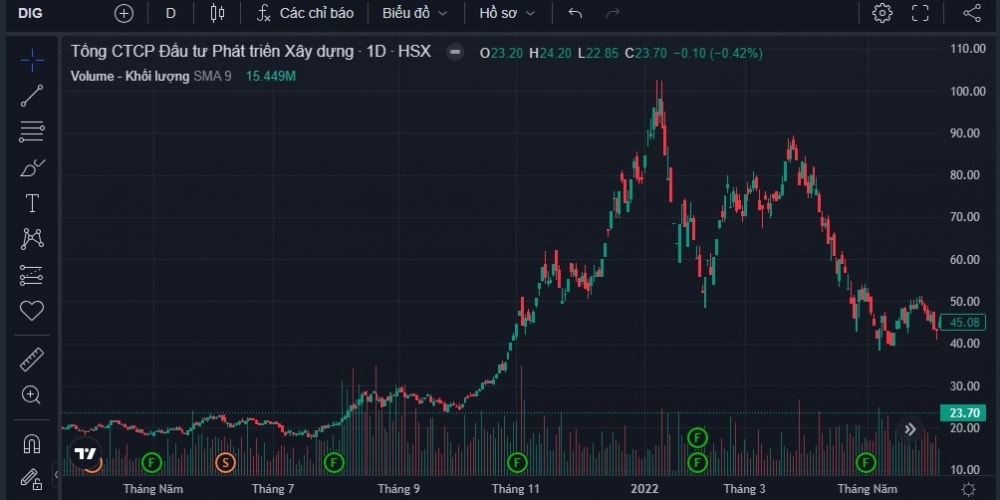Open lower F marker of stacked pair
The width and height of the screenshot is (1000, 500).
(698, 462)
